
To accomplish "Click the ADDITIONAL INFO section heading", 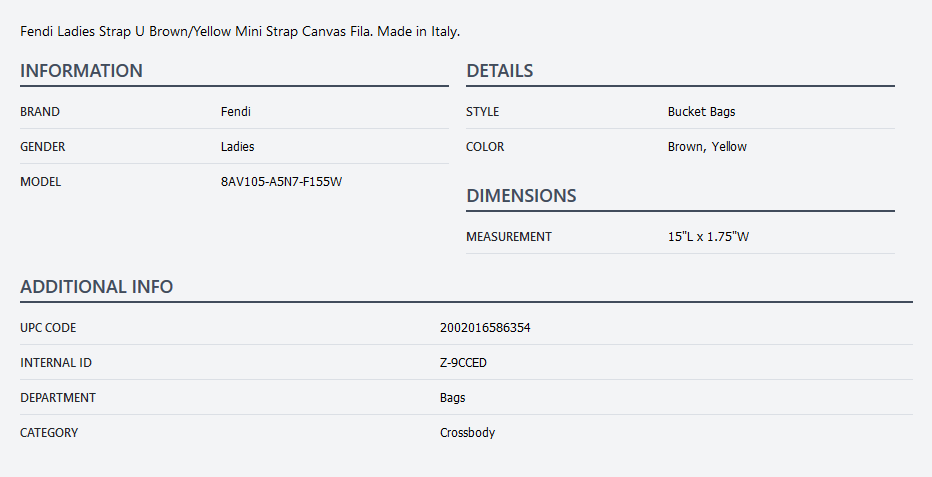I will 96,287.
